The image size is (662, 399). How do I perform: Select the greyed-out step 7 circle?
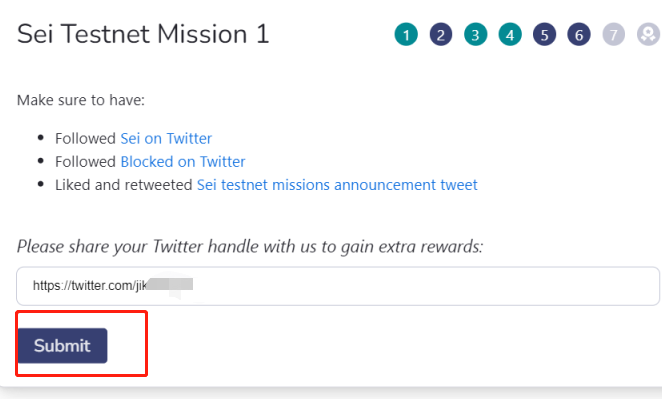click(613, 34)
